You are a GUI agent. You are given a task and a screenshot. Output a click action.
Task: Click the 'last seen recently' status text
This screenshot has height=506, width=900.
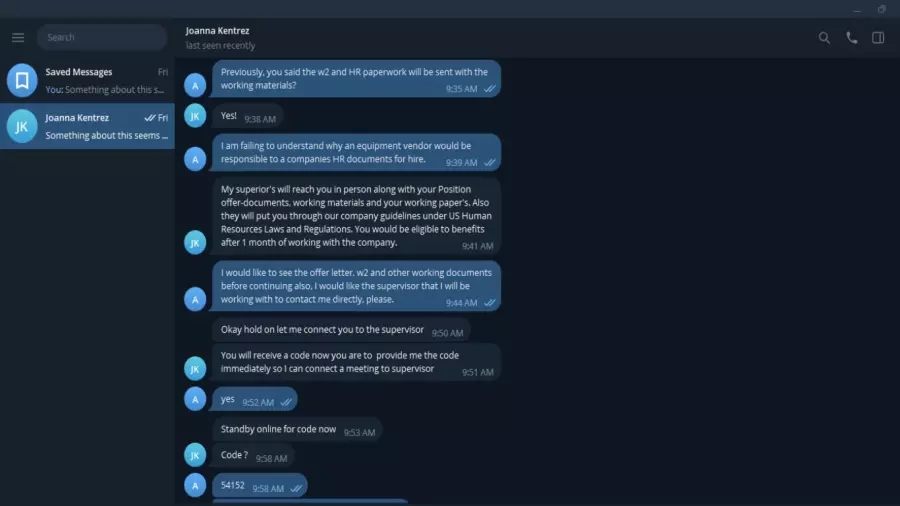(x=220, y=45)
